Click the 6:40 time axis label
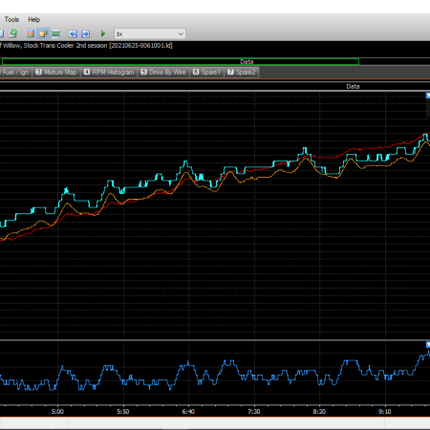This screenshot has height=430, width=430. click(x=188, y=412)
